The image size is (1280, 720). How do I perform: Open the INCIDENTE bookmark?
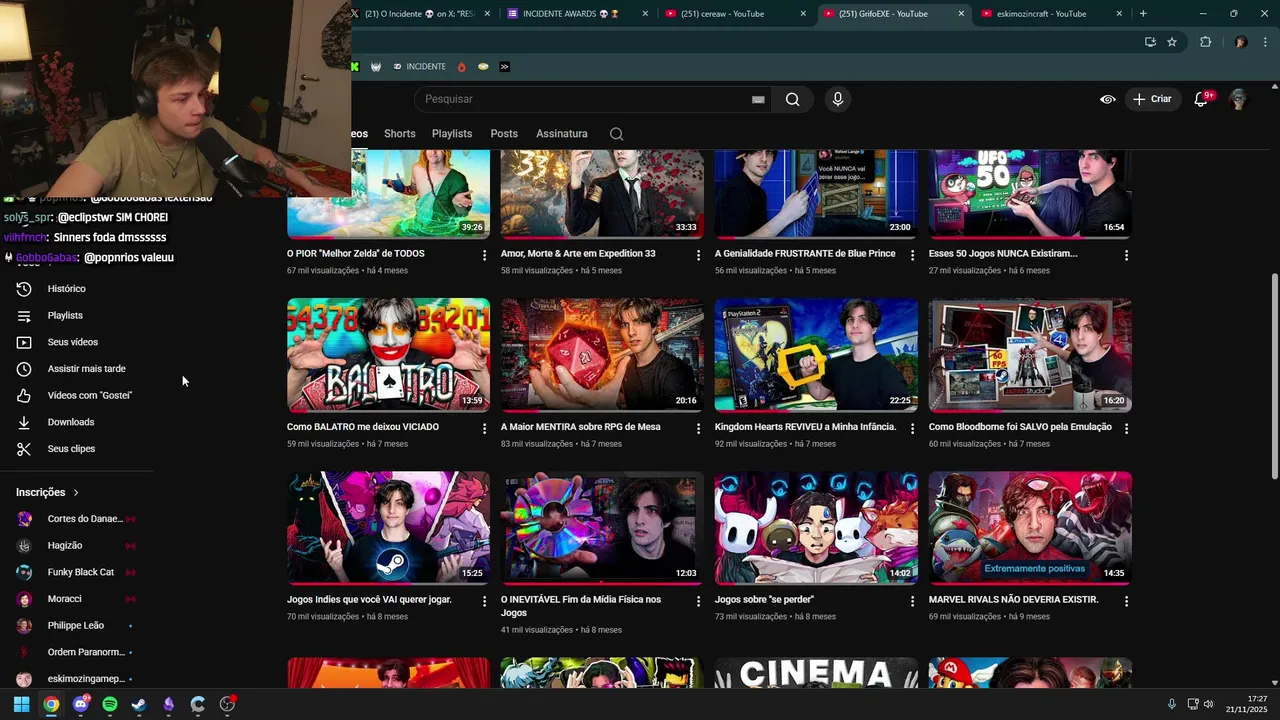tap(419, 66)
